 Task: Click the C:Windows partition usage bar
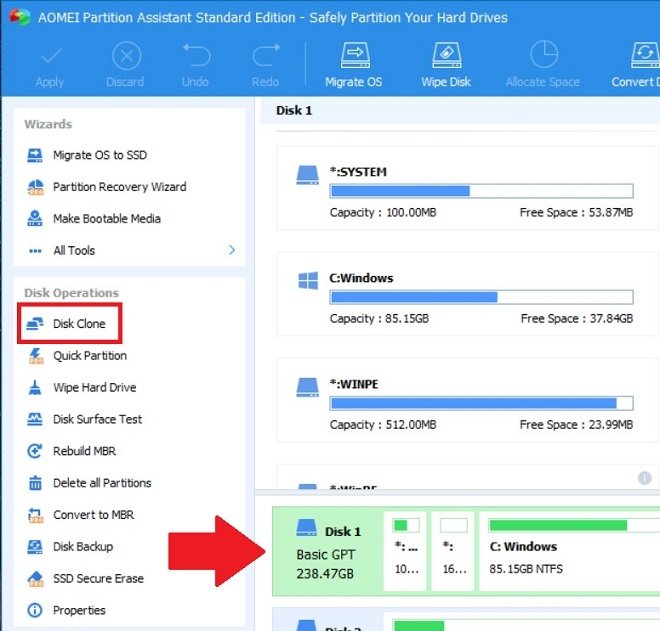pos(481,297)
